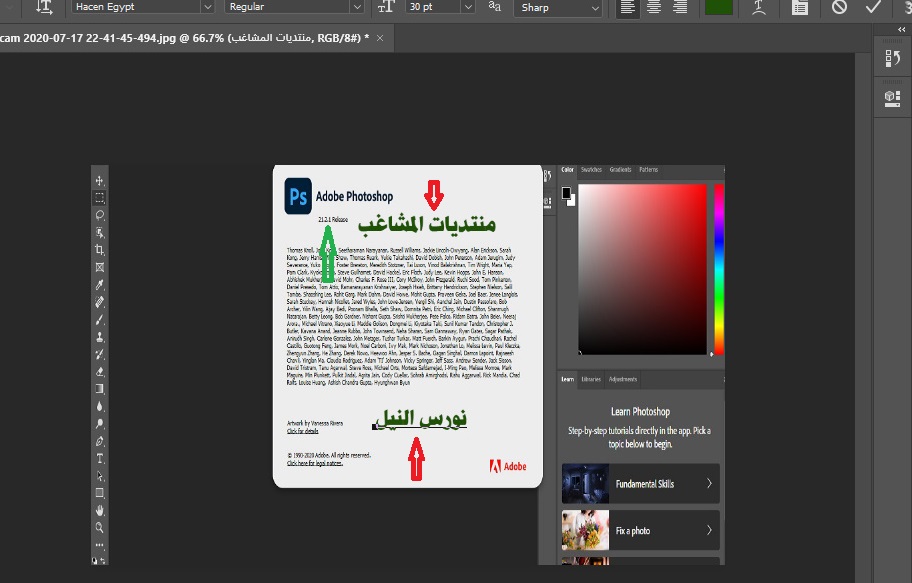
Task: Open the Create Warped Text option
Action: click(761, 7)
